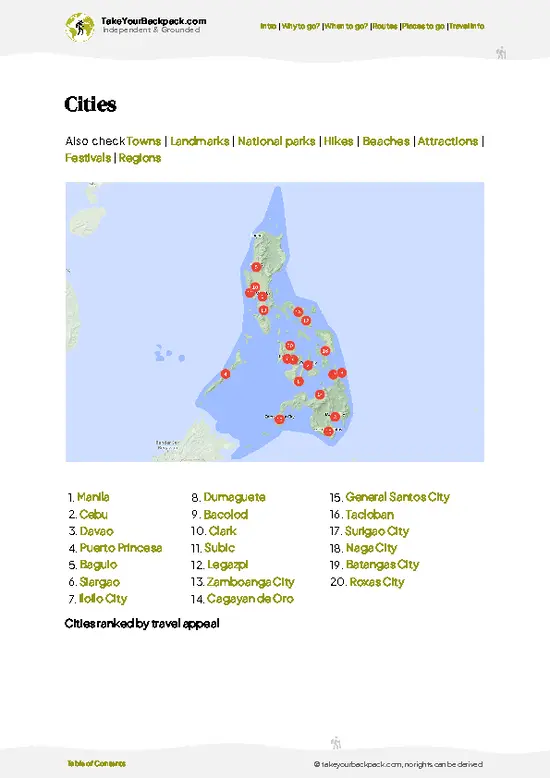Click the 'Cities' page heading
550x778 pixels.
click(x=90, y=104)
